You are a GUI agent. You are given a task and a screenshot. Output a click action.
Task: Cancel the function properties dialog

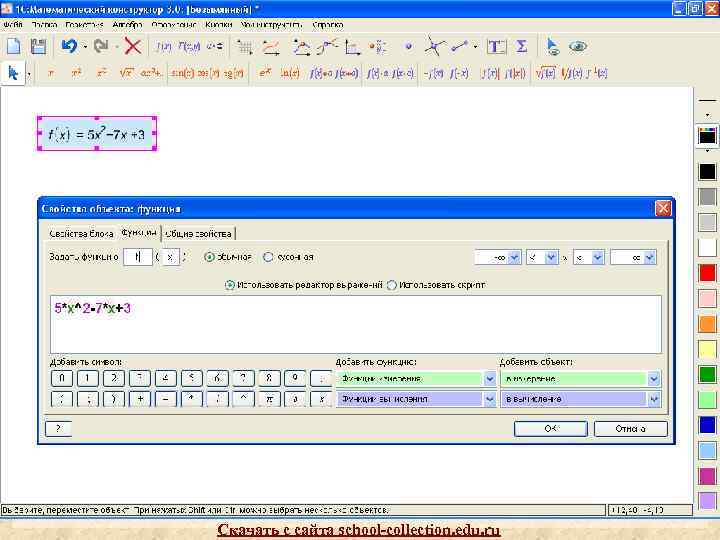(x=630, y=428)
